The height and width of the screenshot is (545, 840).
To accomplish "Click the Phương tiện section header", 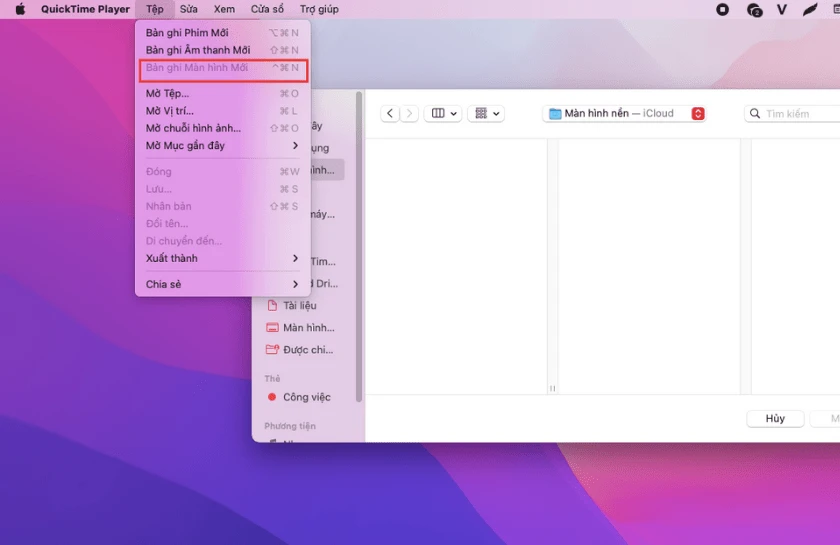I will point(290,426).
